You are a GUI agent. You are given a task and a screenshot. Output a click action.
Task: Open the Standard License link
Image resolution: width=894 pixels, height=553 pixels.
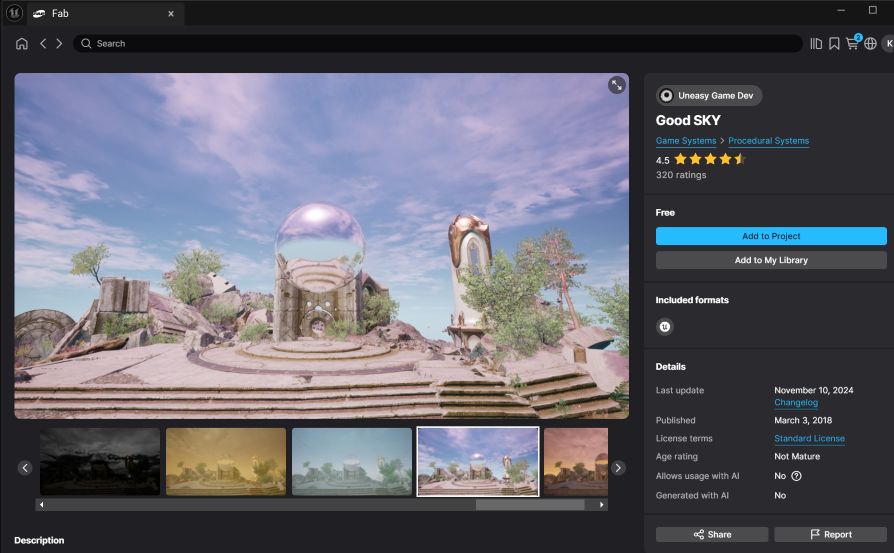coord(809,439)
